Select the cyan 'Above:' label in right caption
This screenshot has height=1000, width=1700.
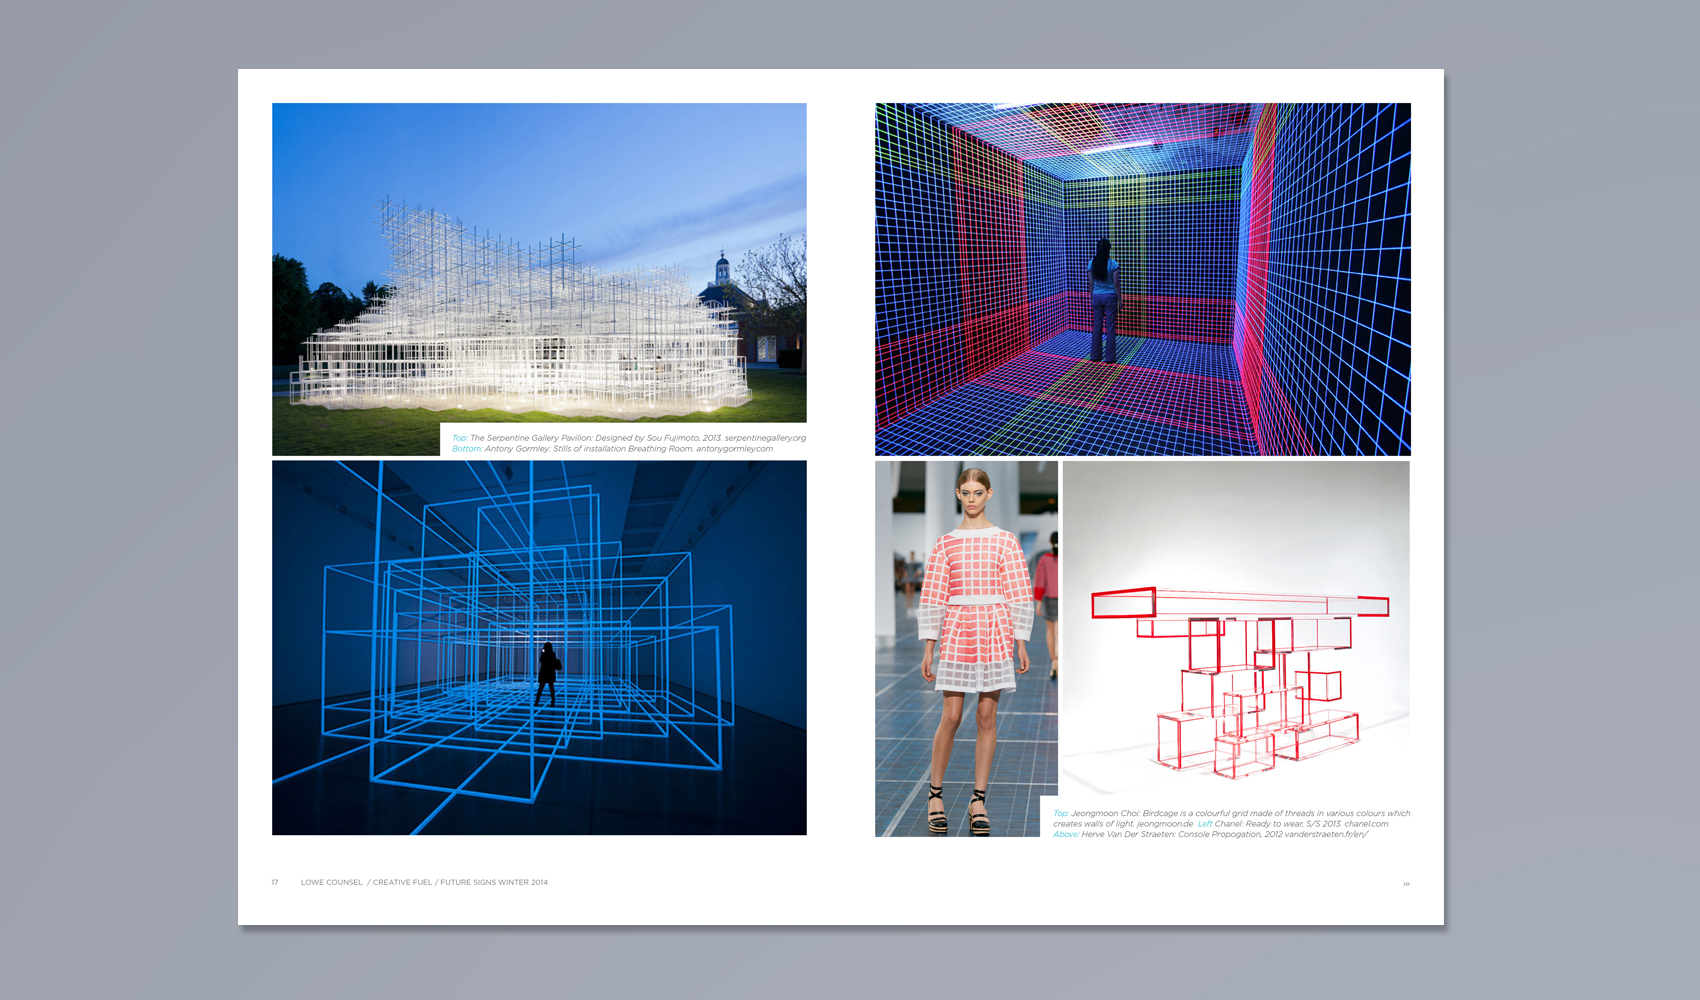coord(1065,835)
